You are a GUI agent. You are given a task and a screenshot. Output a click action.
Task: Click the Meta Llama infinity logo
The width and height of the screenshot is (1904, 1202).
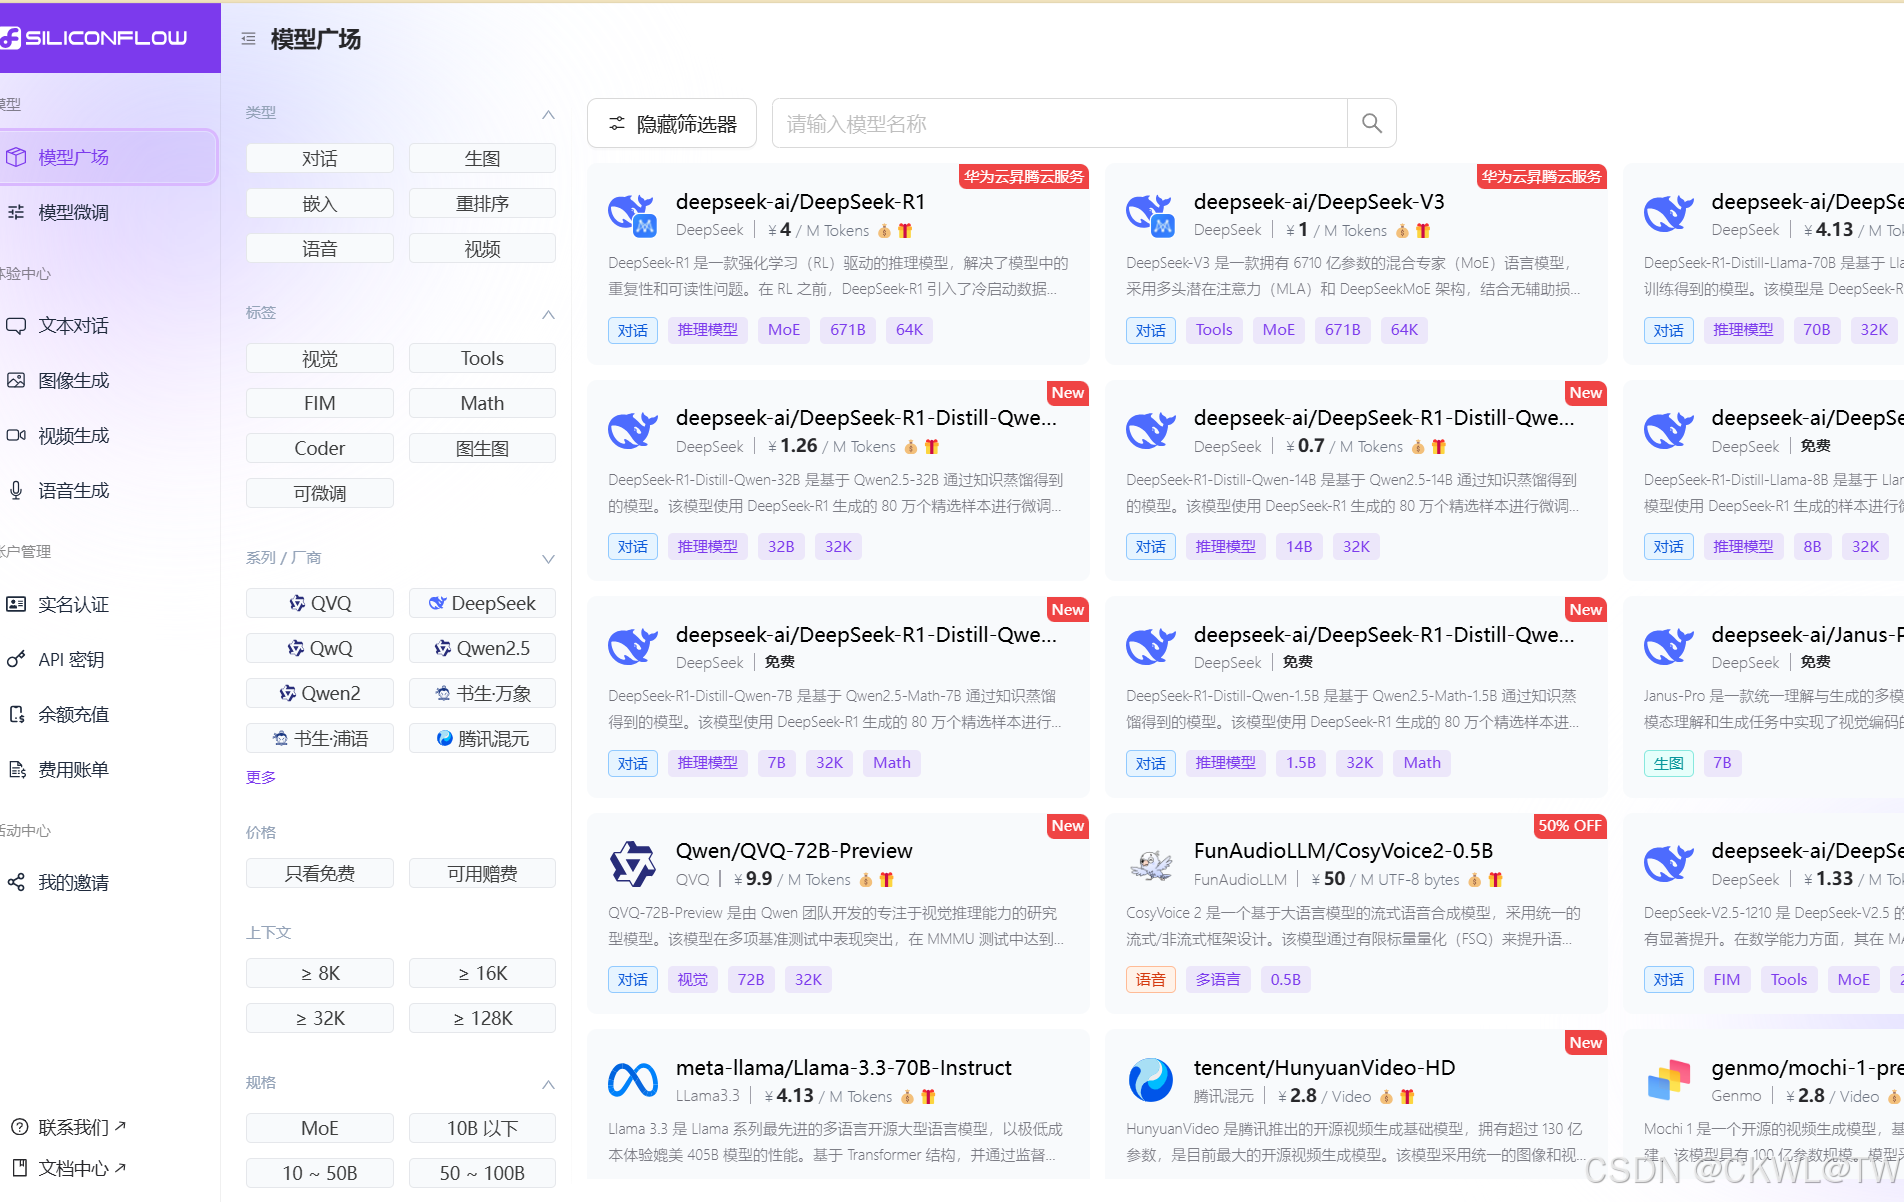point(633,1080)
